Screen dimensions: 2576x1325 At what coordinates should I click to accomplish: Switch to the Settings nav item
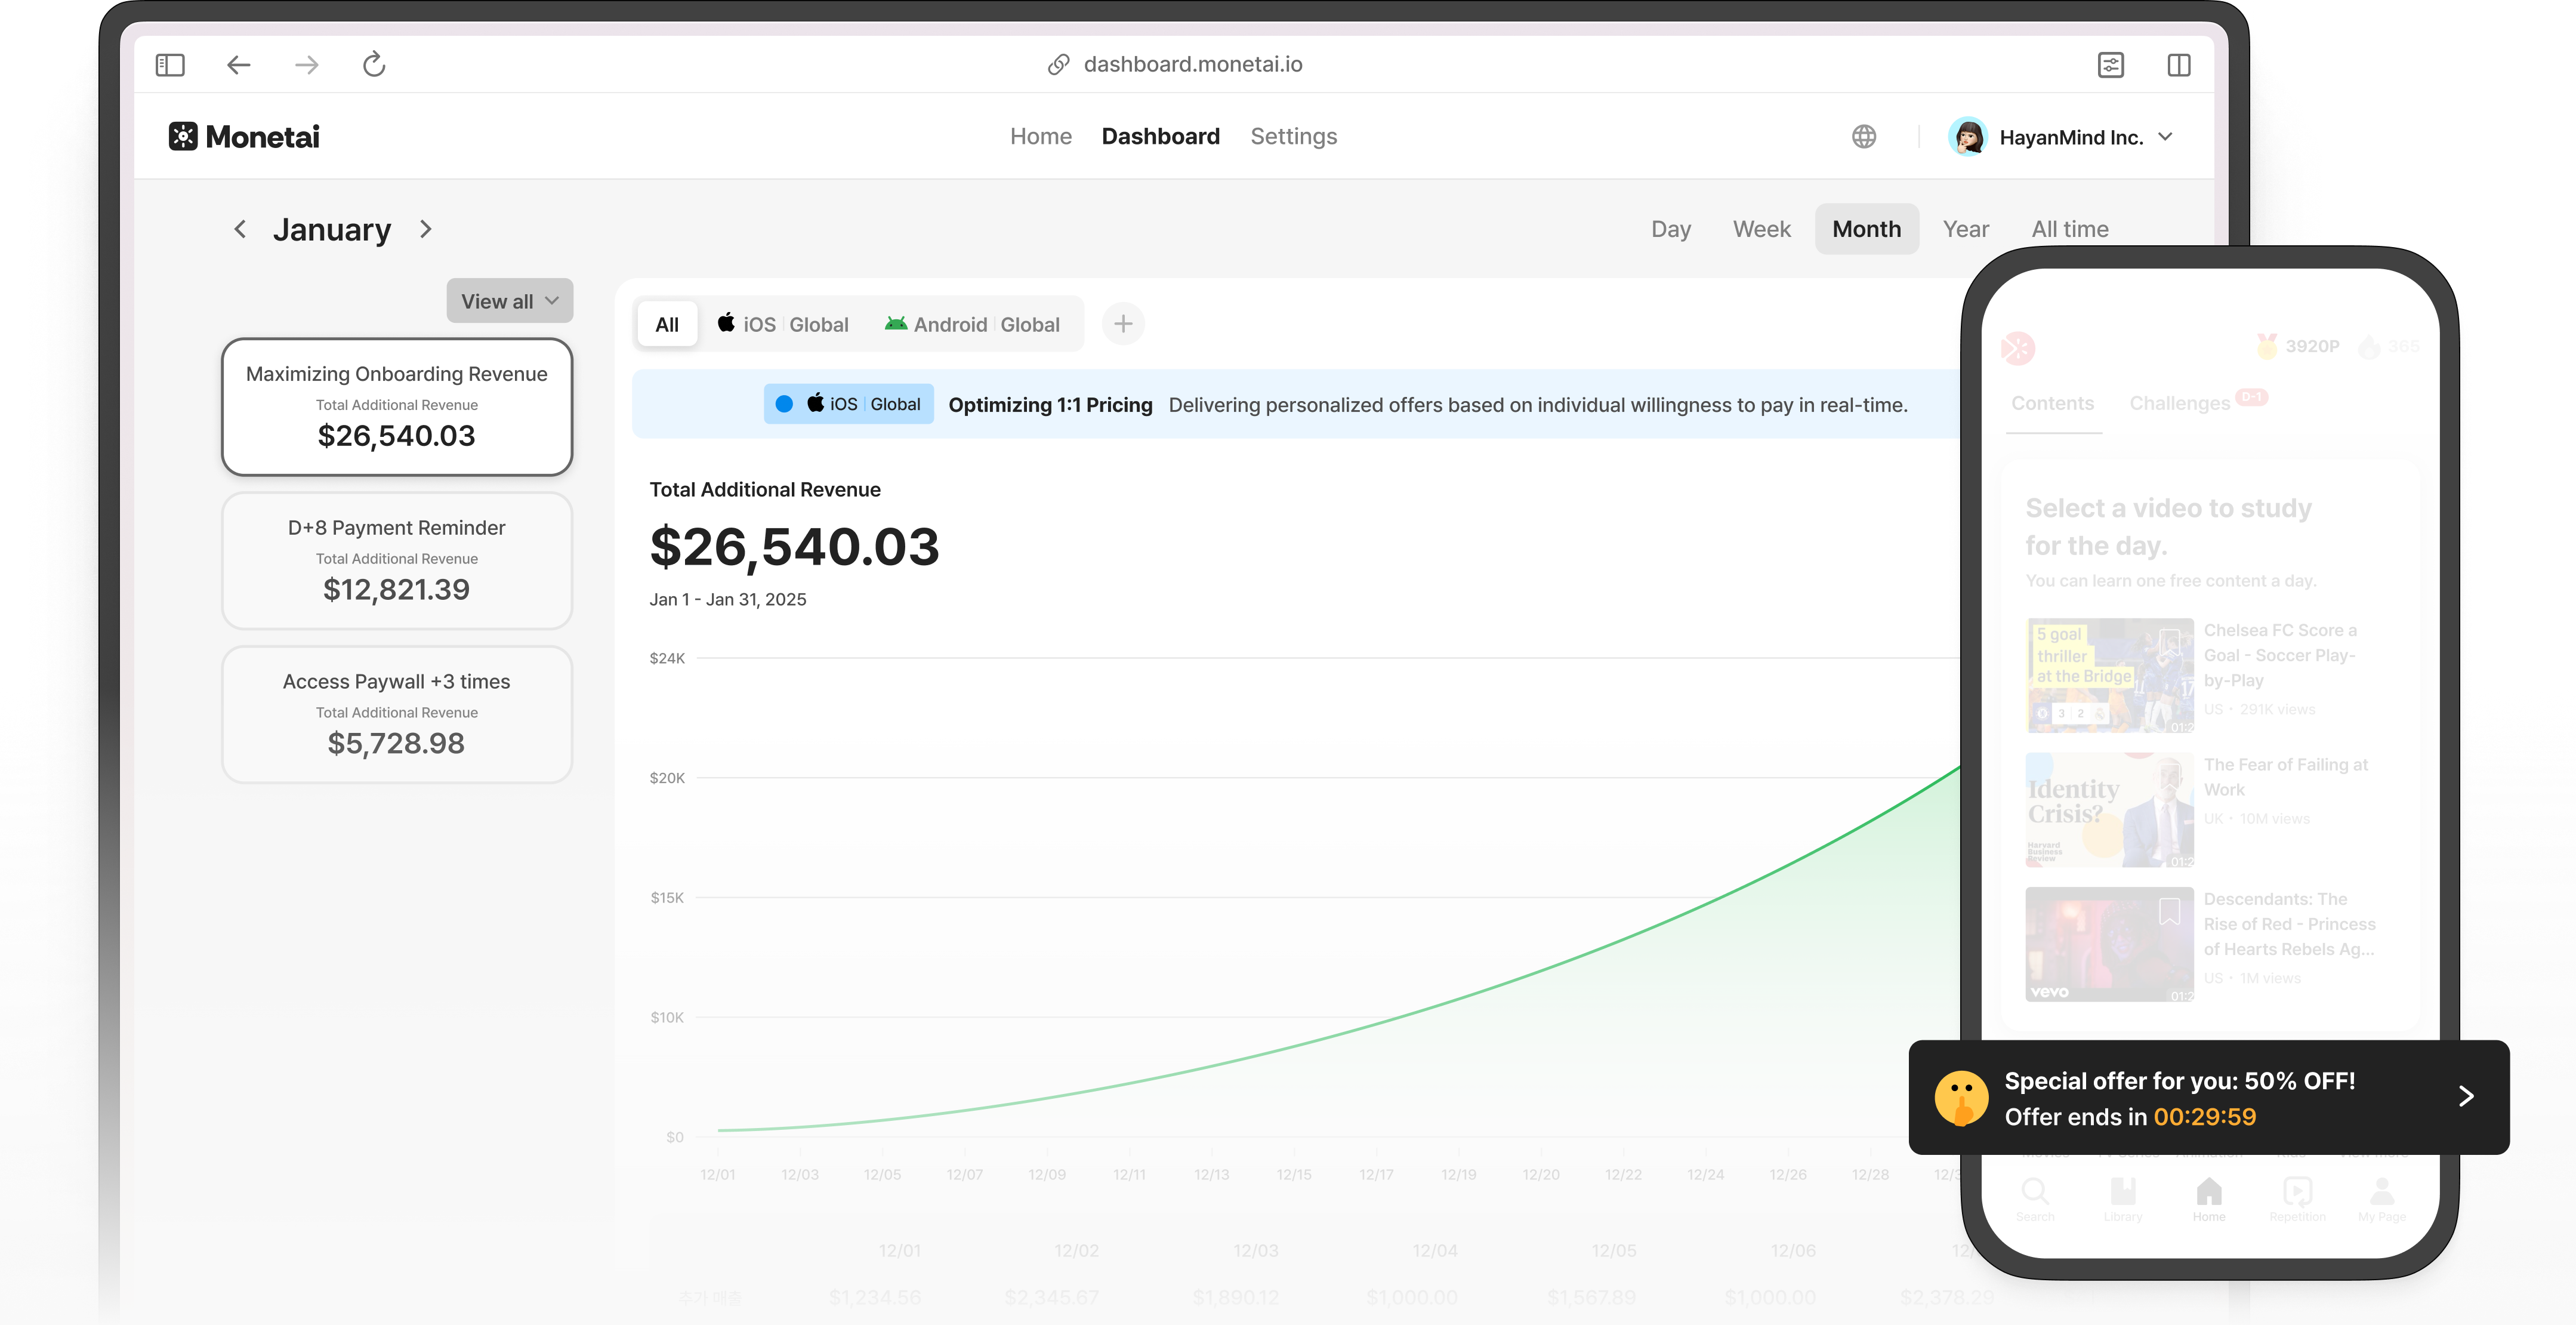(x=1293, y=137)
